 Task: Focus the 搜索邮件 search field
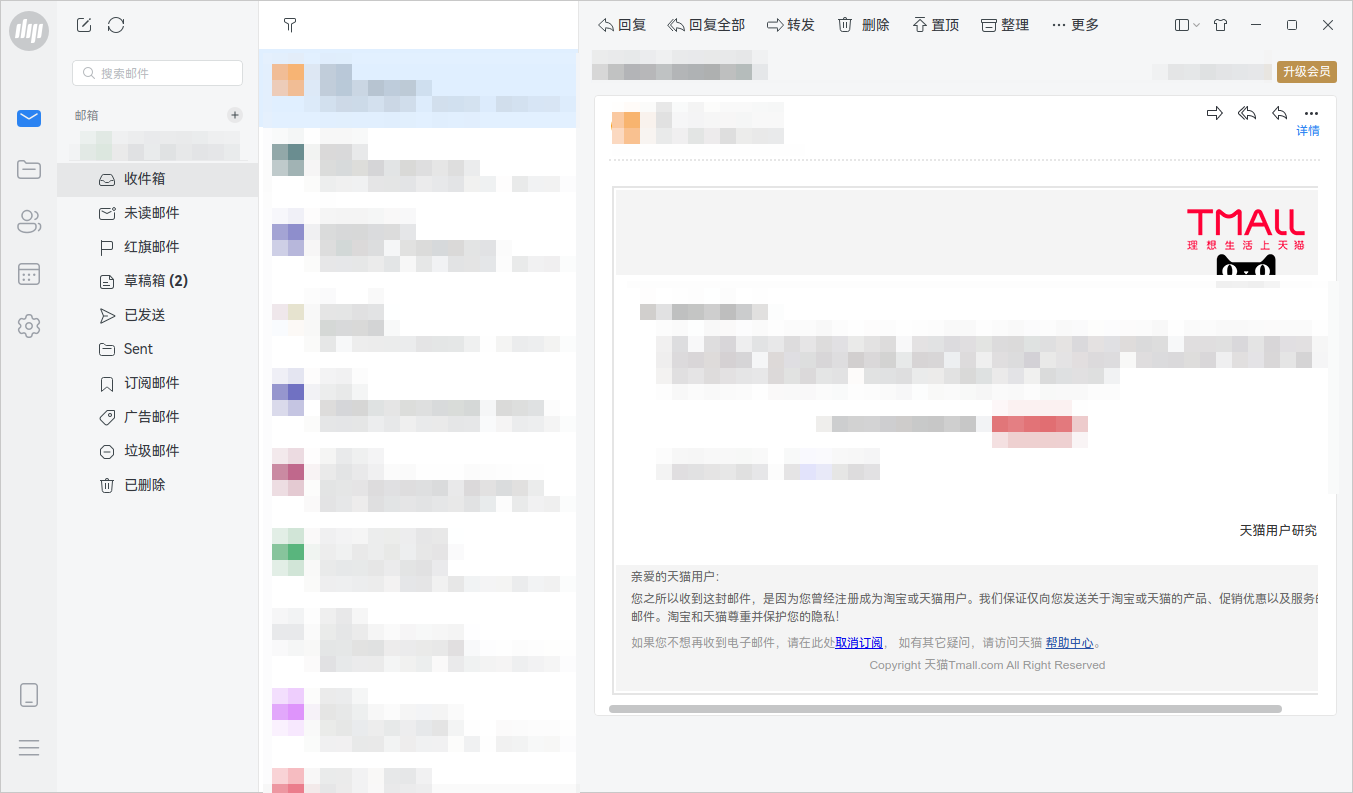pyautogui.click(x=157, y=73)
